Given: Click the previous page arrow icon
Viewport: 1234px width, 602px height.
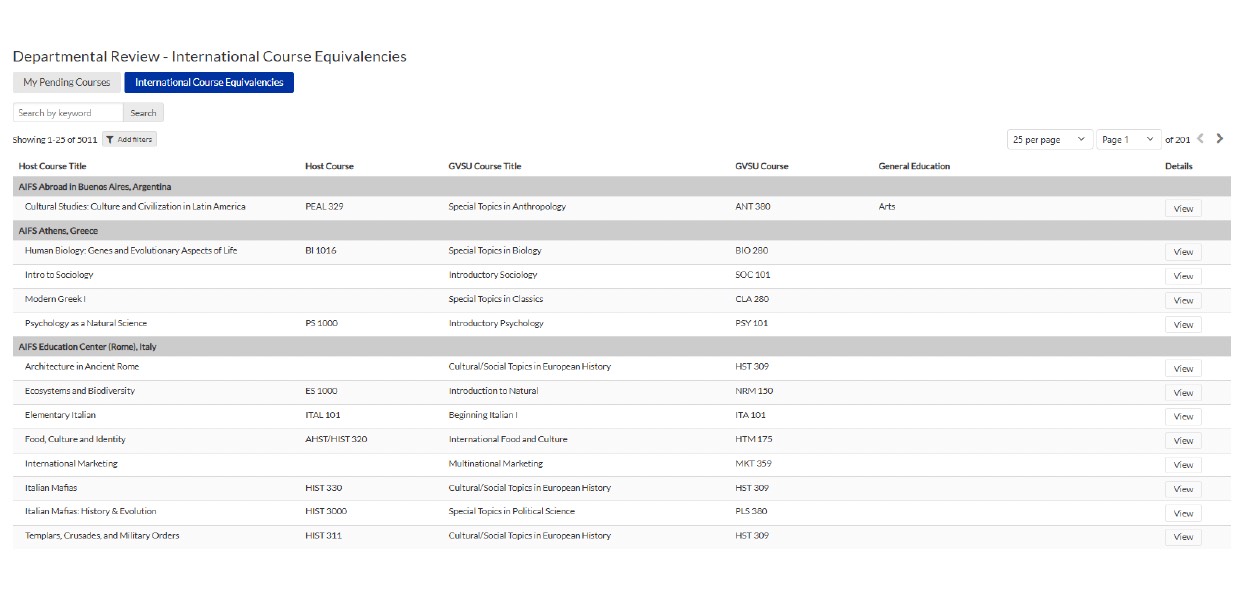Looking at the screenshot, I should pos(1201,139).
